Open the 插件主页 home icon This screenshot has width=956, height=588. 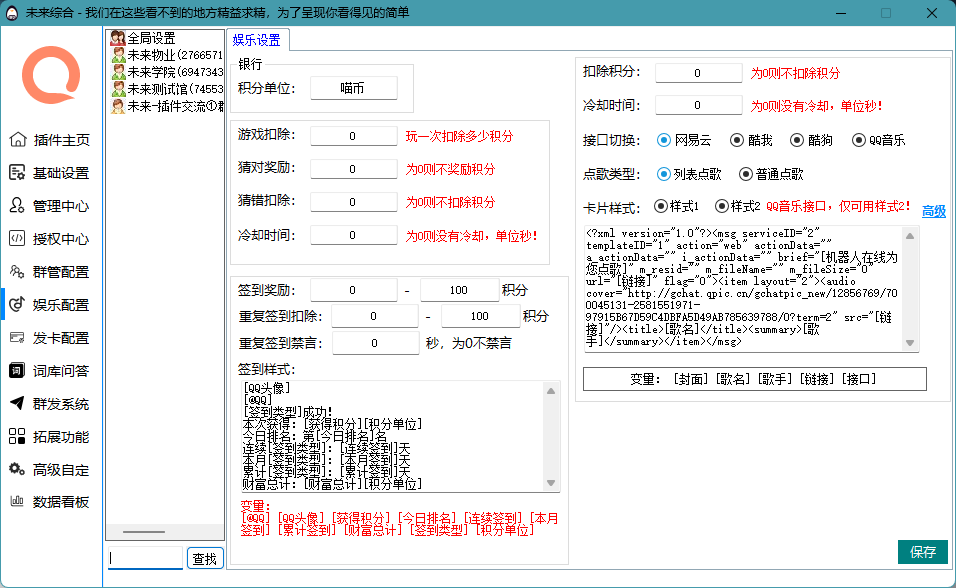click(x=17, y=140)
